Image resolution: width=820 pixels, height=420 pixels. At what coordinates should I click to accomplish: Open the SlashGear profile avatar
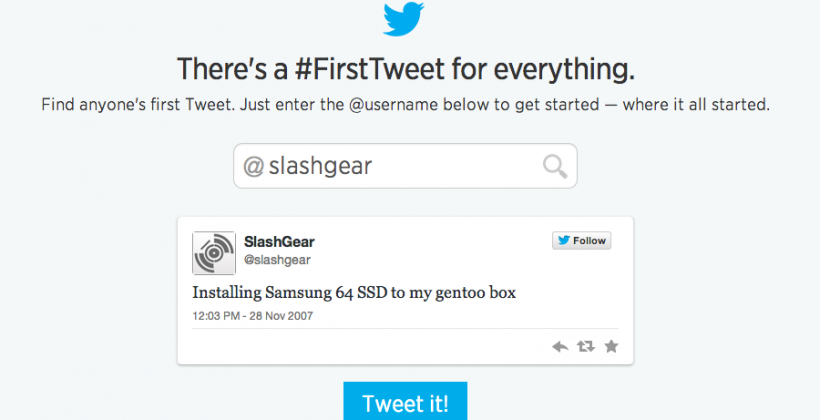[x=214, y=253]
